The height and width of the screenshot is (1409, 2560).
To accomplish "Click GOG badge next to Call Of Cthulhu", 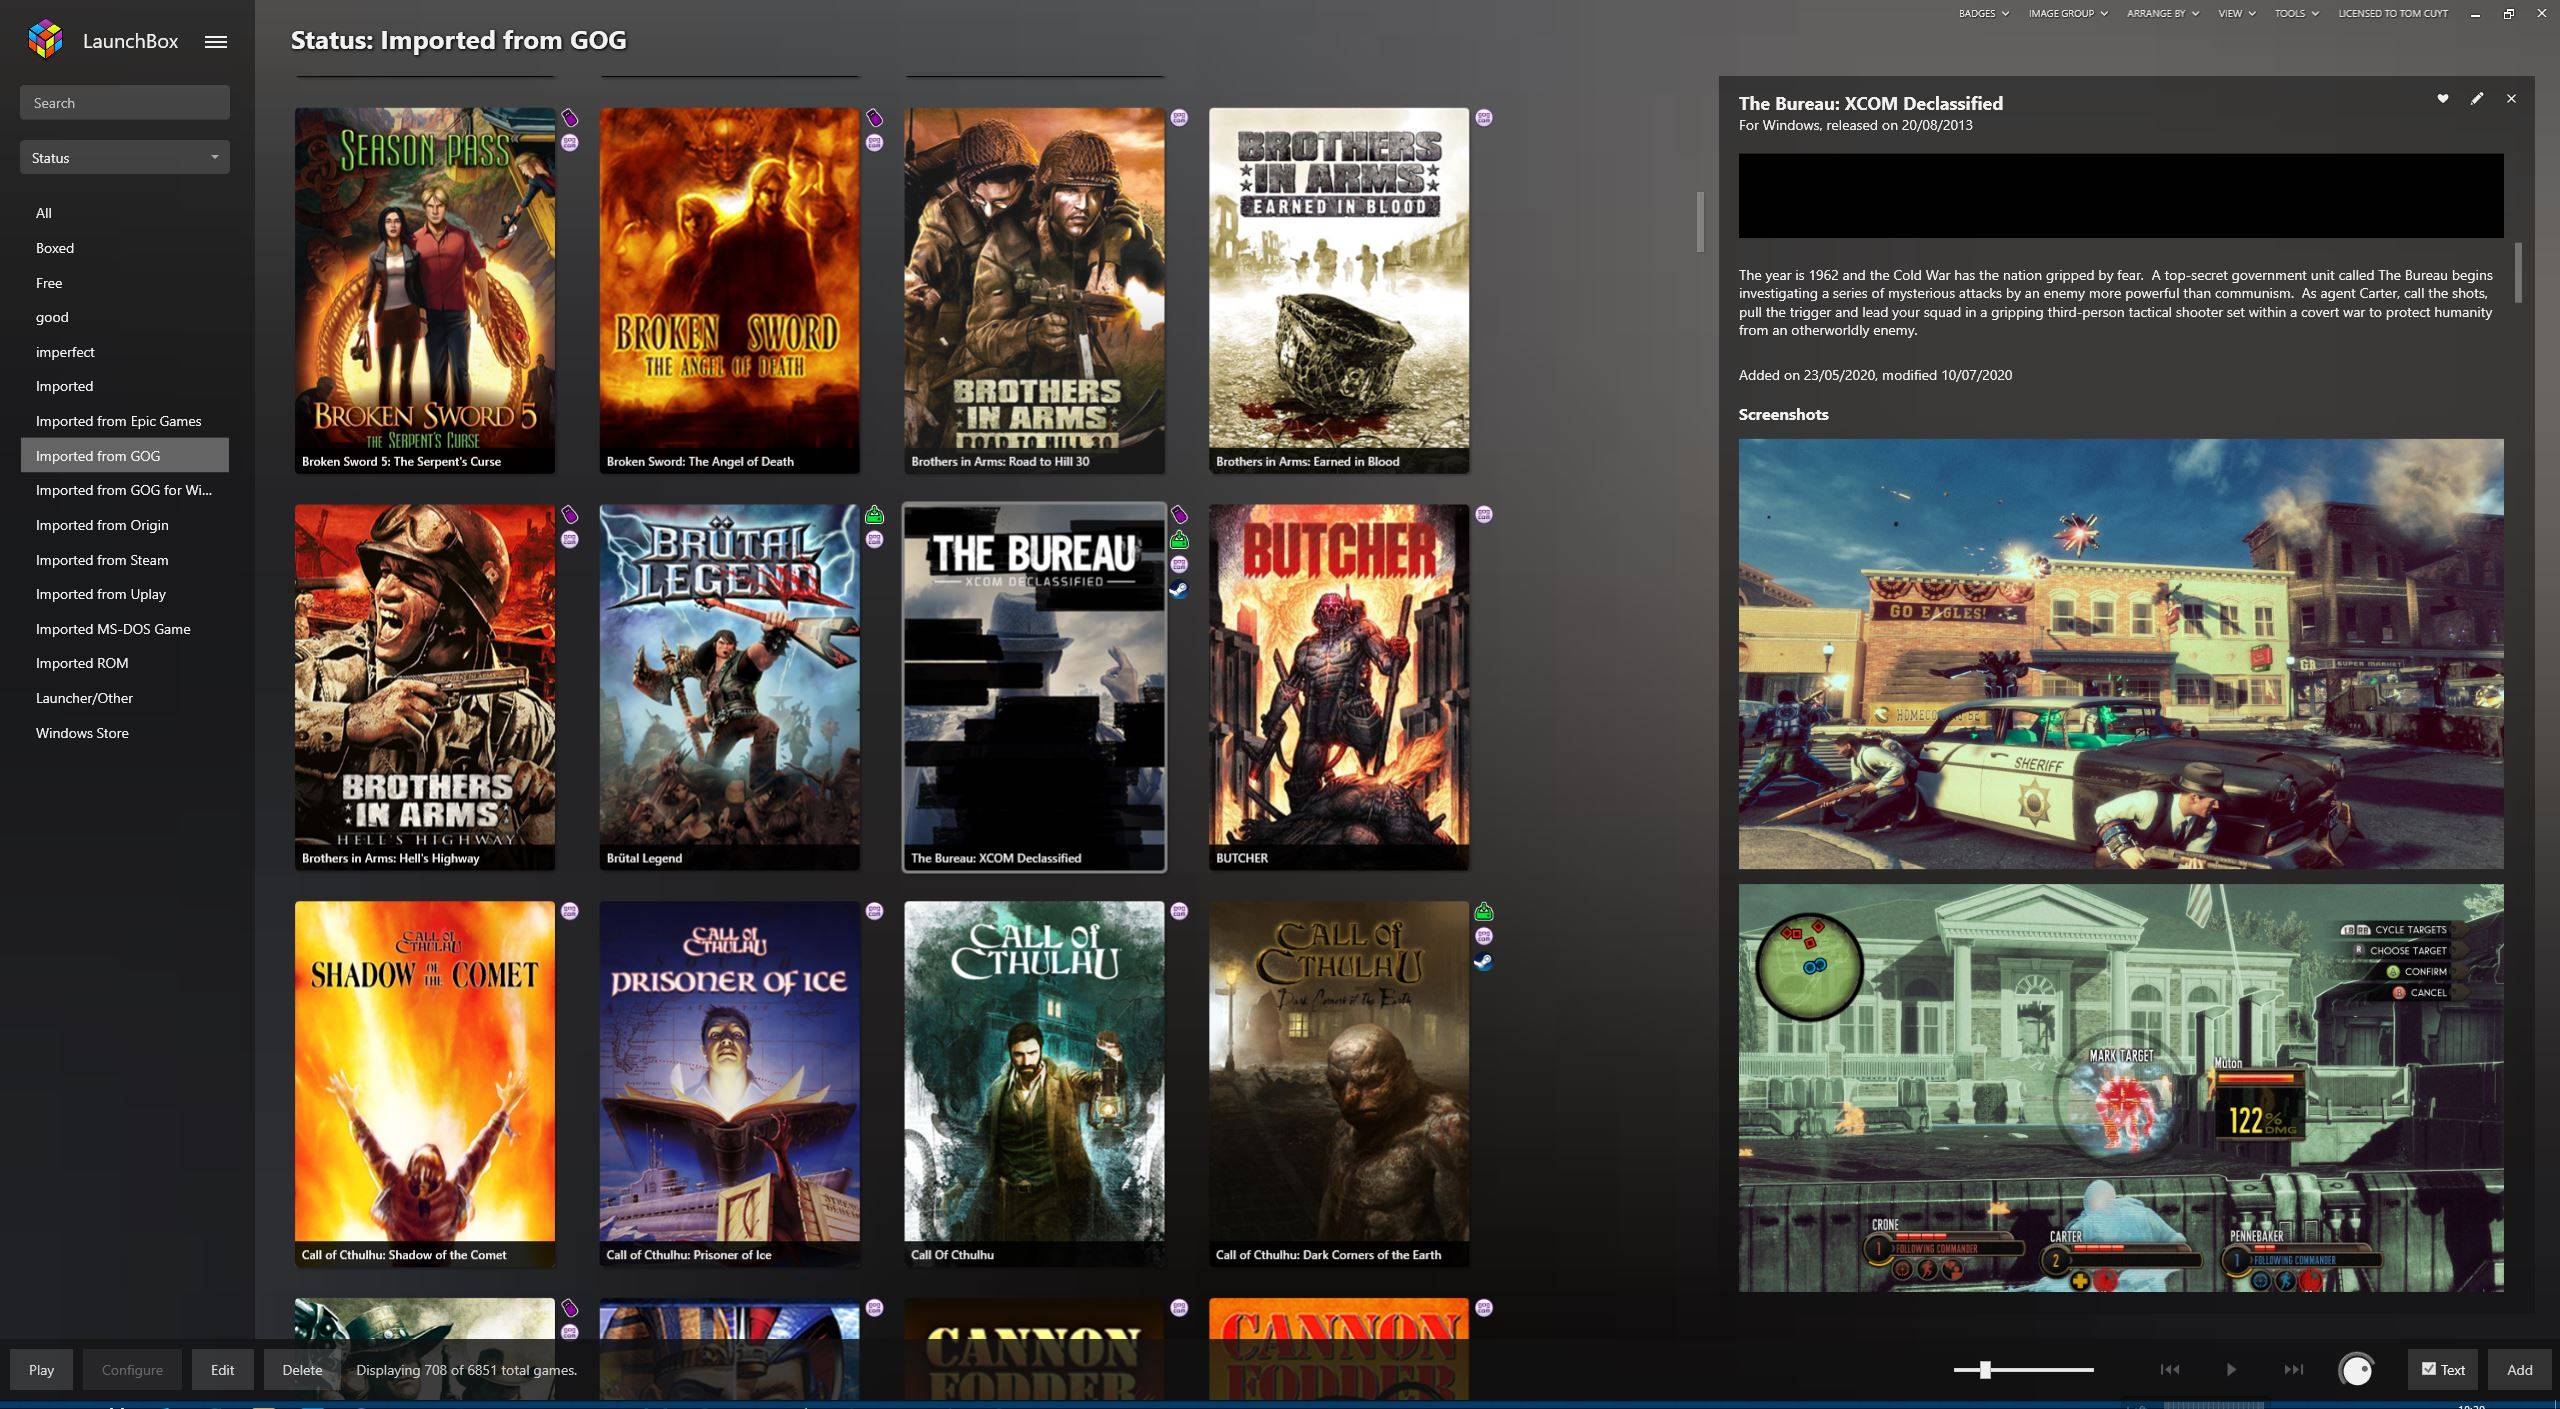I will pyautogui.click(x=1179, y=912).
